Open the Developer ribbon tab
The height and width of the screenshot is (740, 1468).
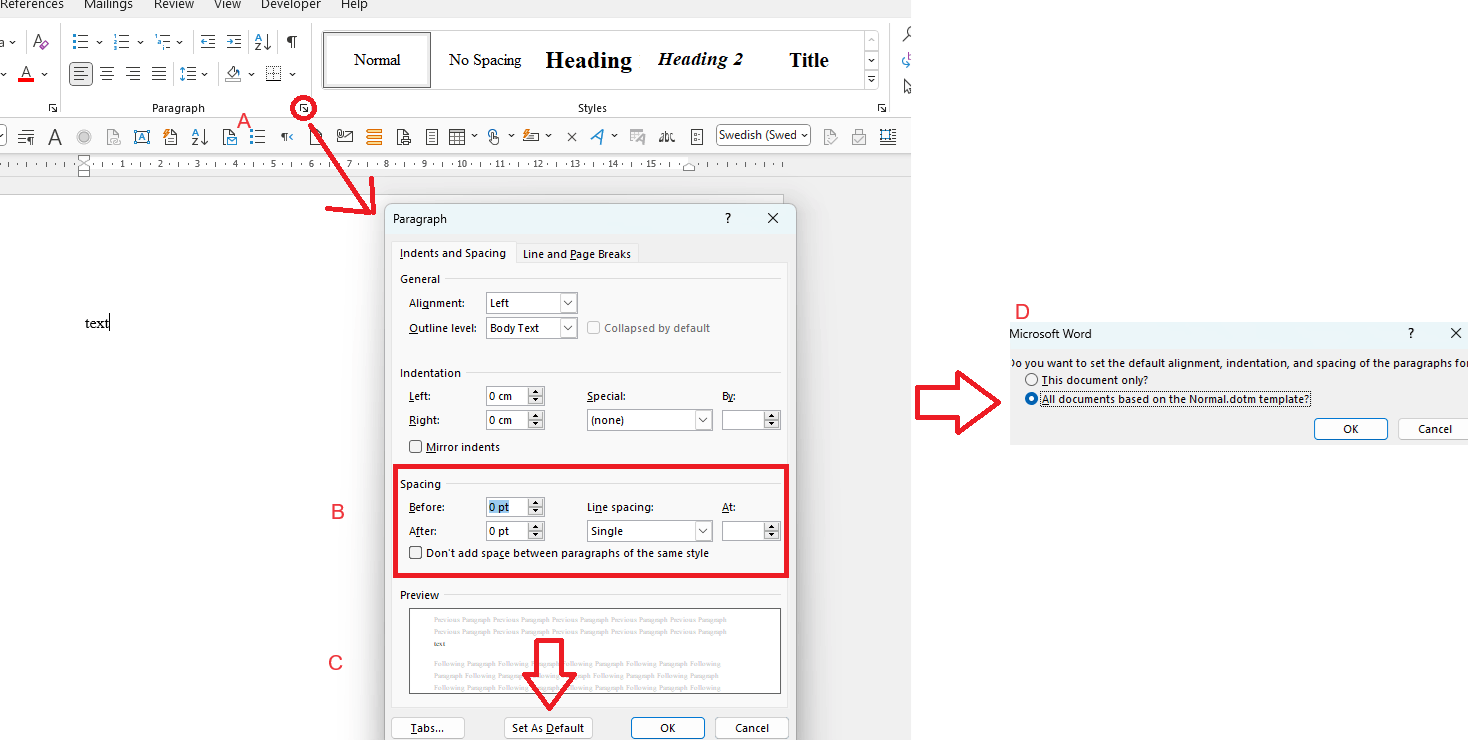pos(291,5)
